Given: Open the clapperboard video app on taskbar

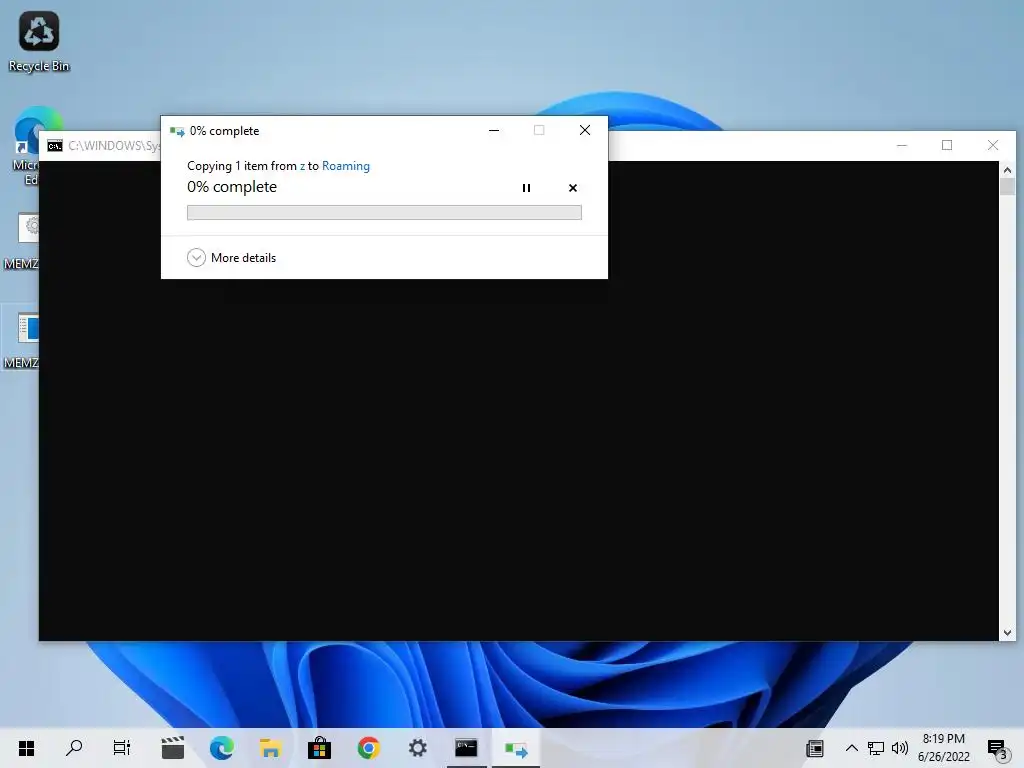Looking at the screenshot, I should pos(172,748).
